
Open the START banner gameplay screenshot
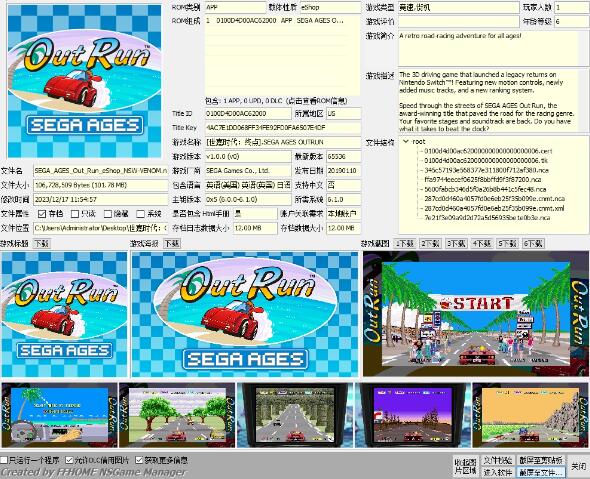click(x=476, y=314)
